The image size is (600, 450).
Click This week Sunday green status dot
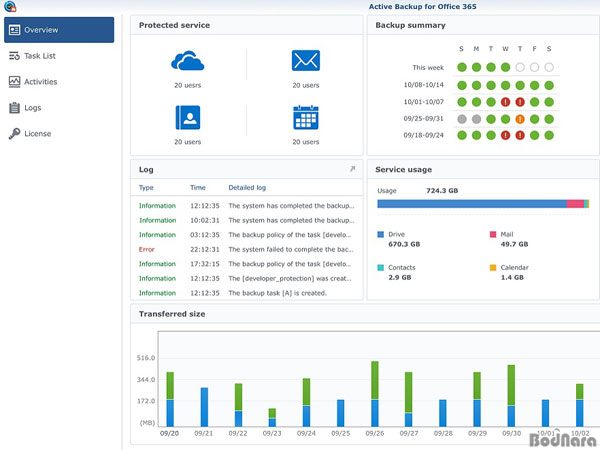[462, 67]
